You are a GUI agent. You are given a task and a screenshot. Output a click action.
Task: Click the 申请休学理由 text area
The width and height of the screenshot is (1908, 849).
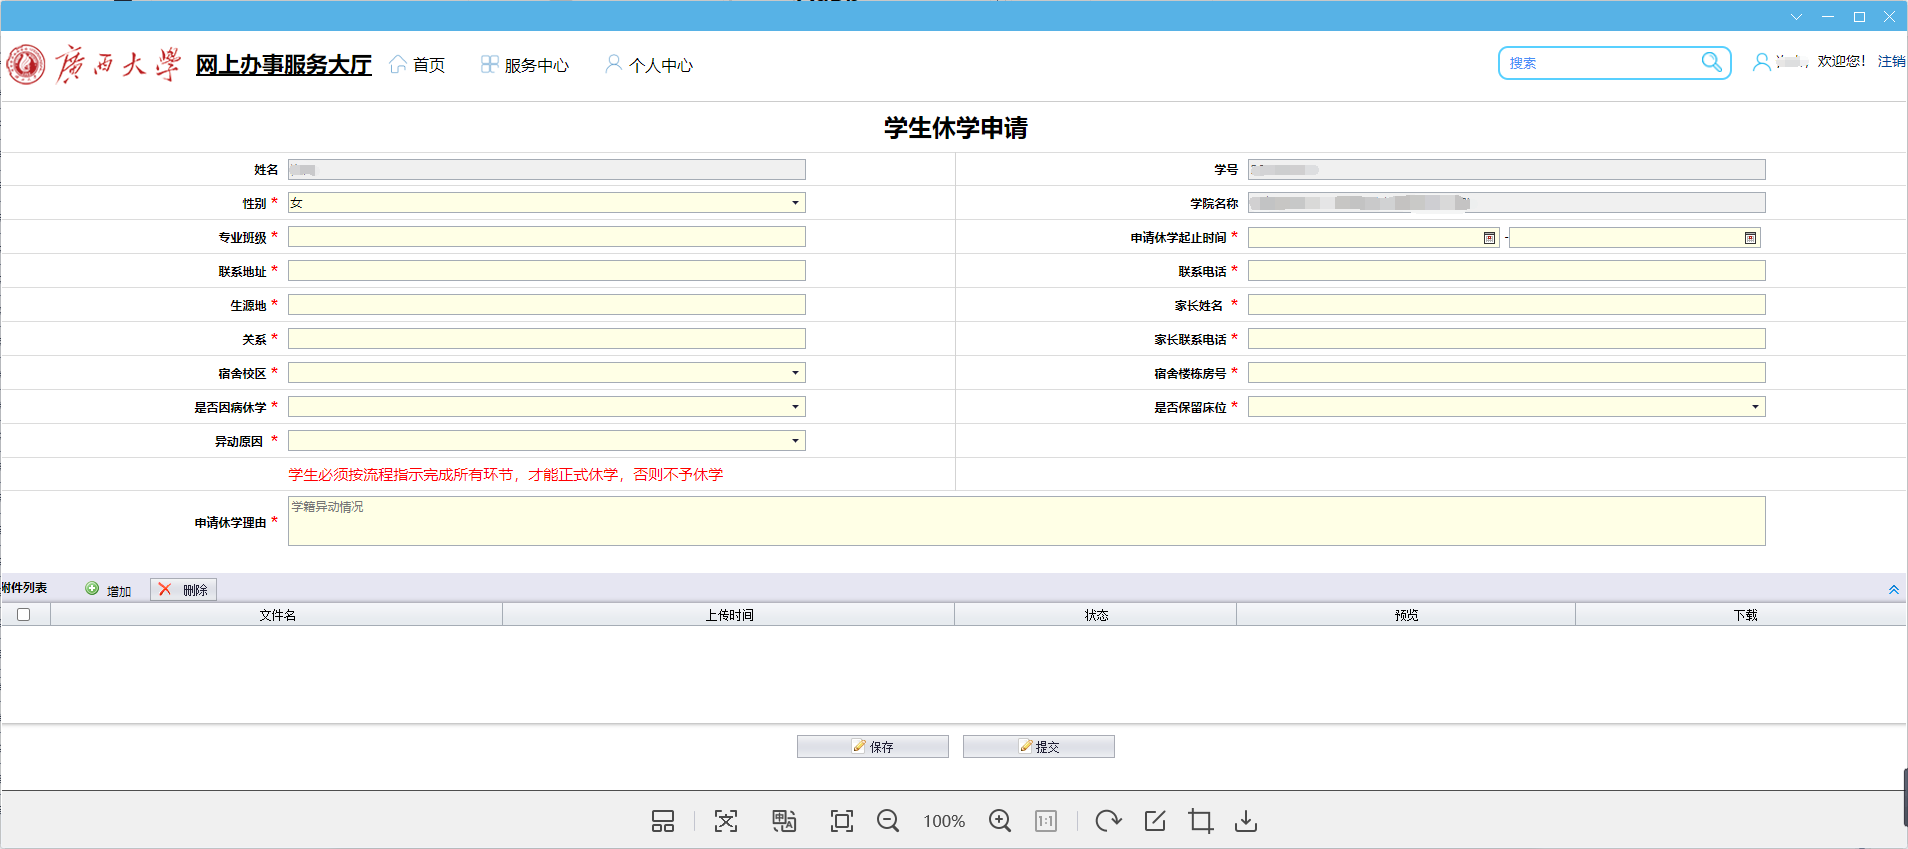[1026, 521]
